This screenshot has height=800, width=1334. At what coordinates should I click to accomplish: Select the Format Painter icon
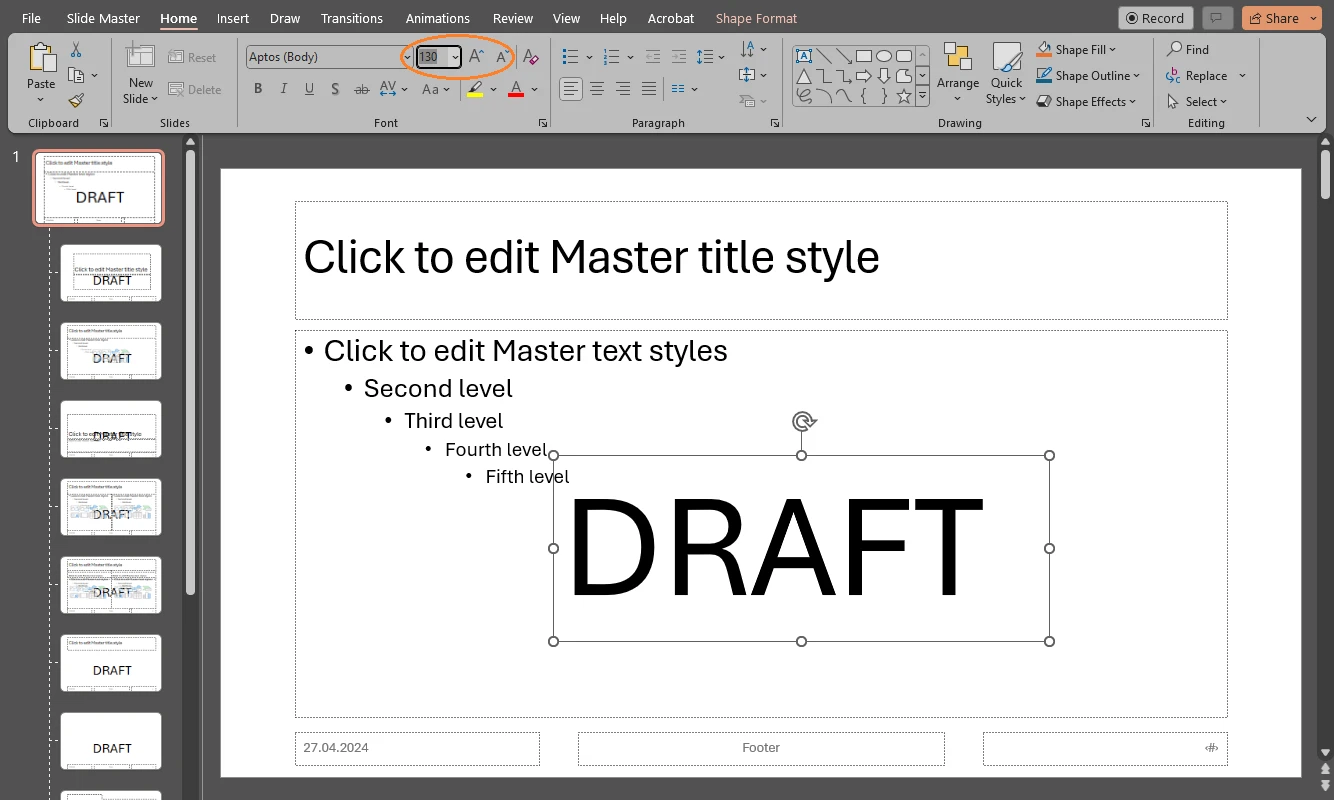77,100
